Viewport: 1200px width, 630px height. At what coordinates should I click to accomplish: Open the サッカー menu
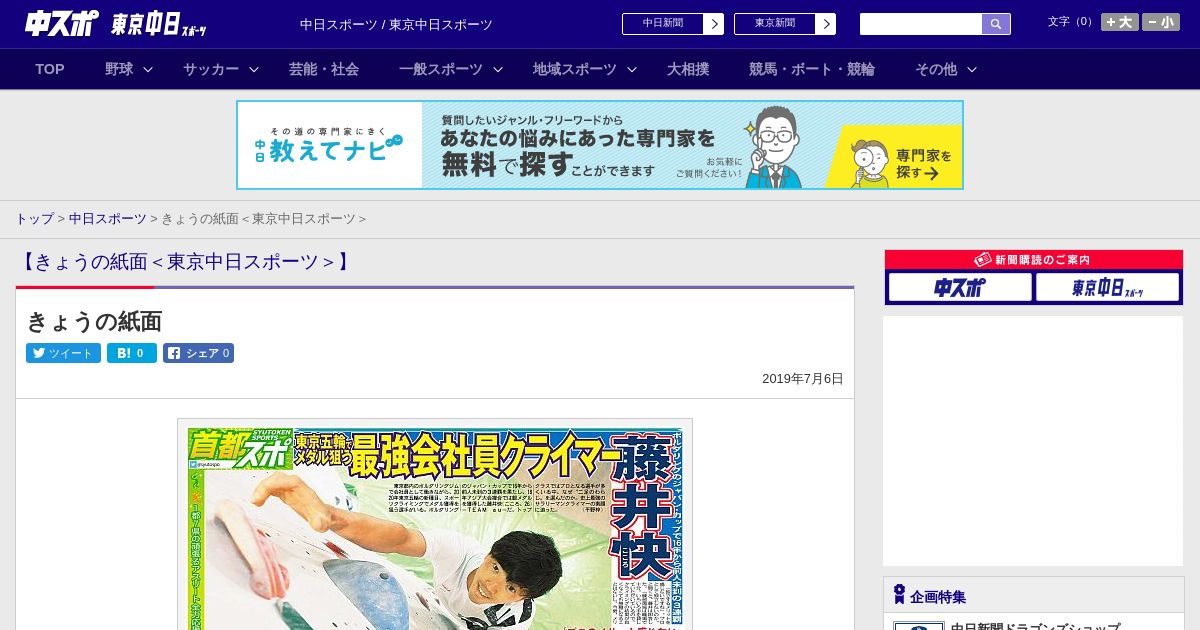pyautogui.click(x=211, y=69)
